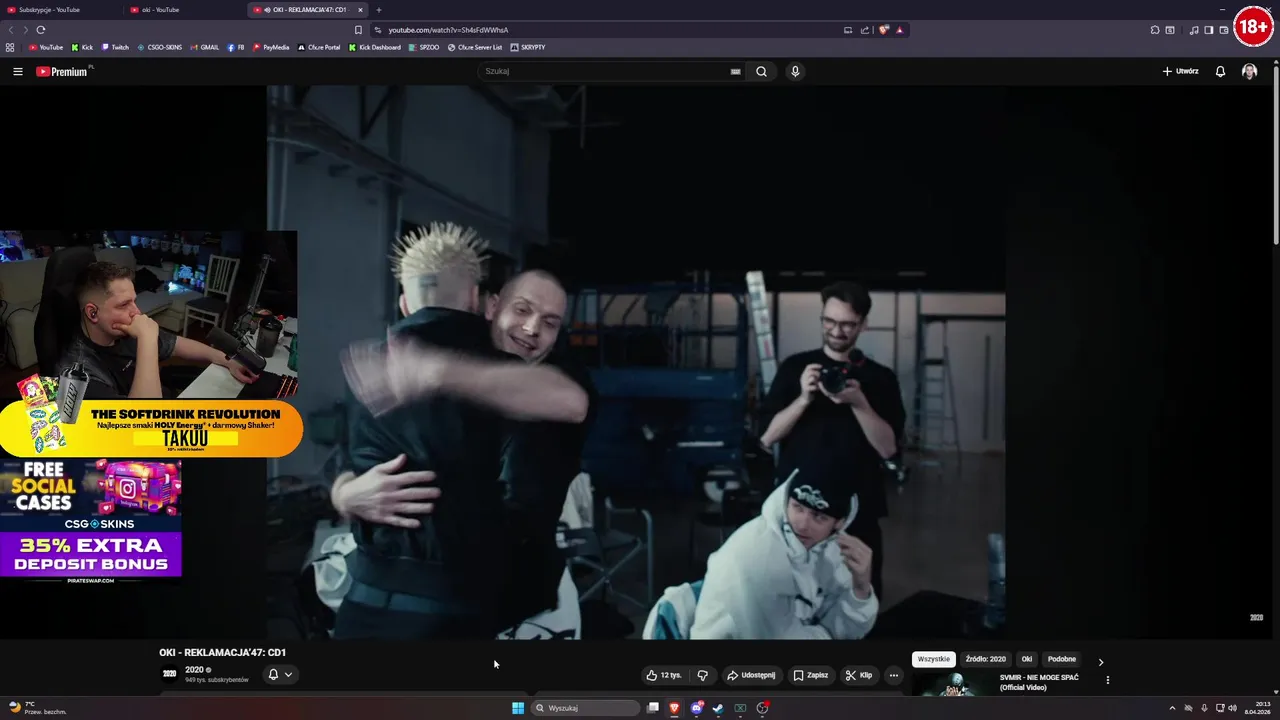Open CSGO-SKINS bookmark
Viewport: 1280px width, 720px height.
point(159,47)
